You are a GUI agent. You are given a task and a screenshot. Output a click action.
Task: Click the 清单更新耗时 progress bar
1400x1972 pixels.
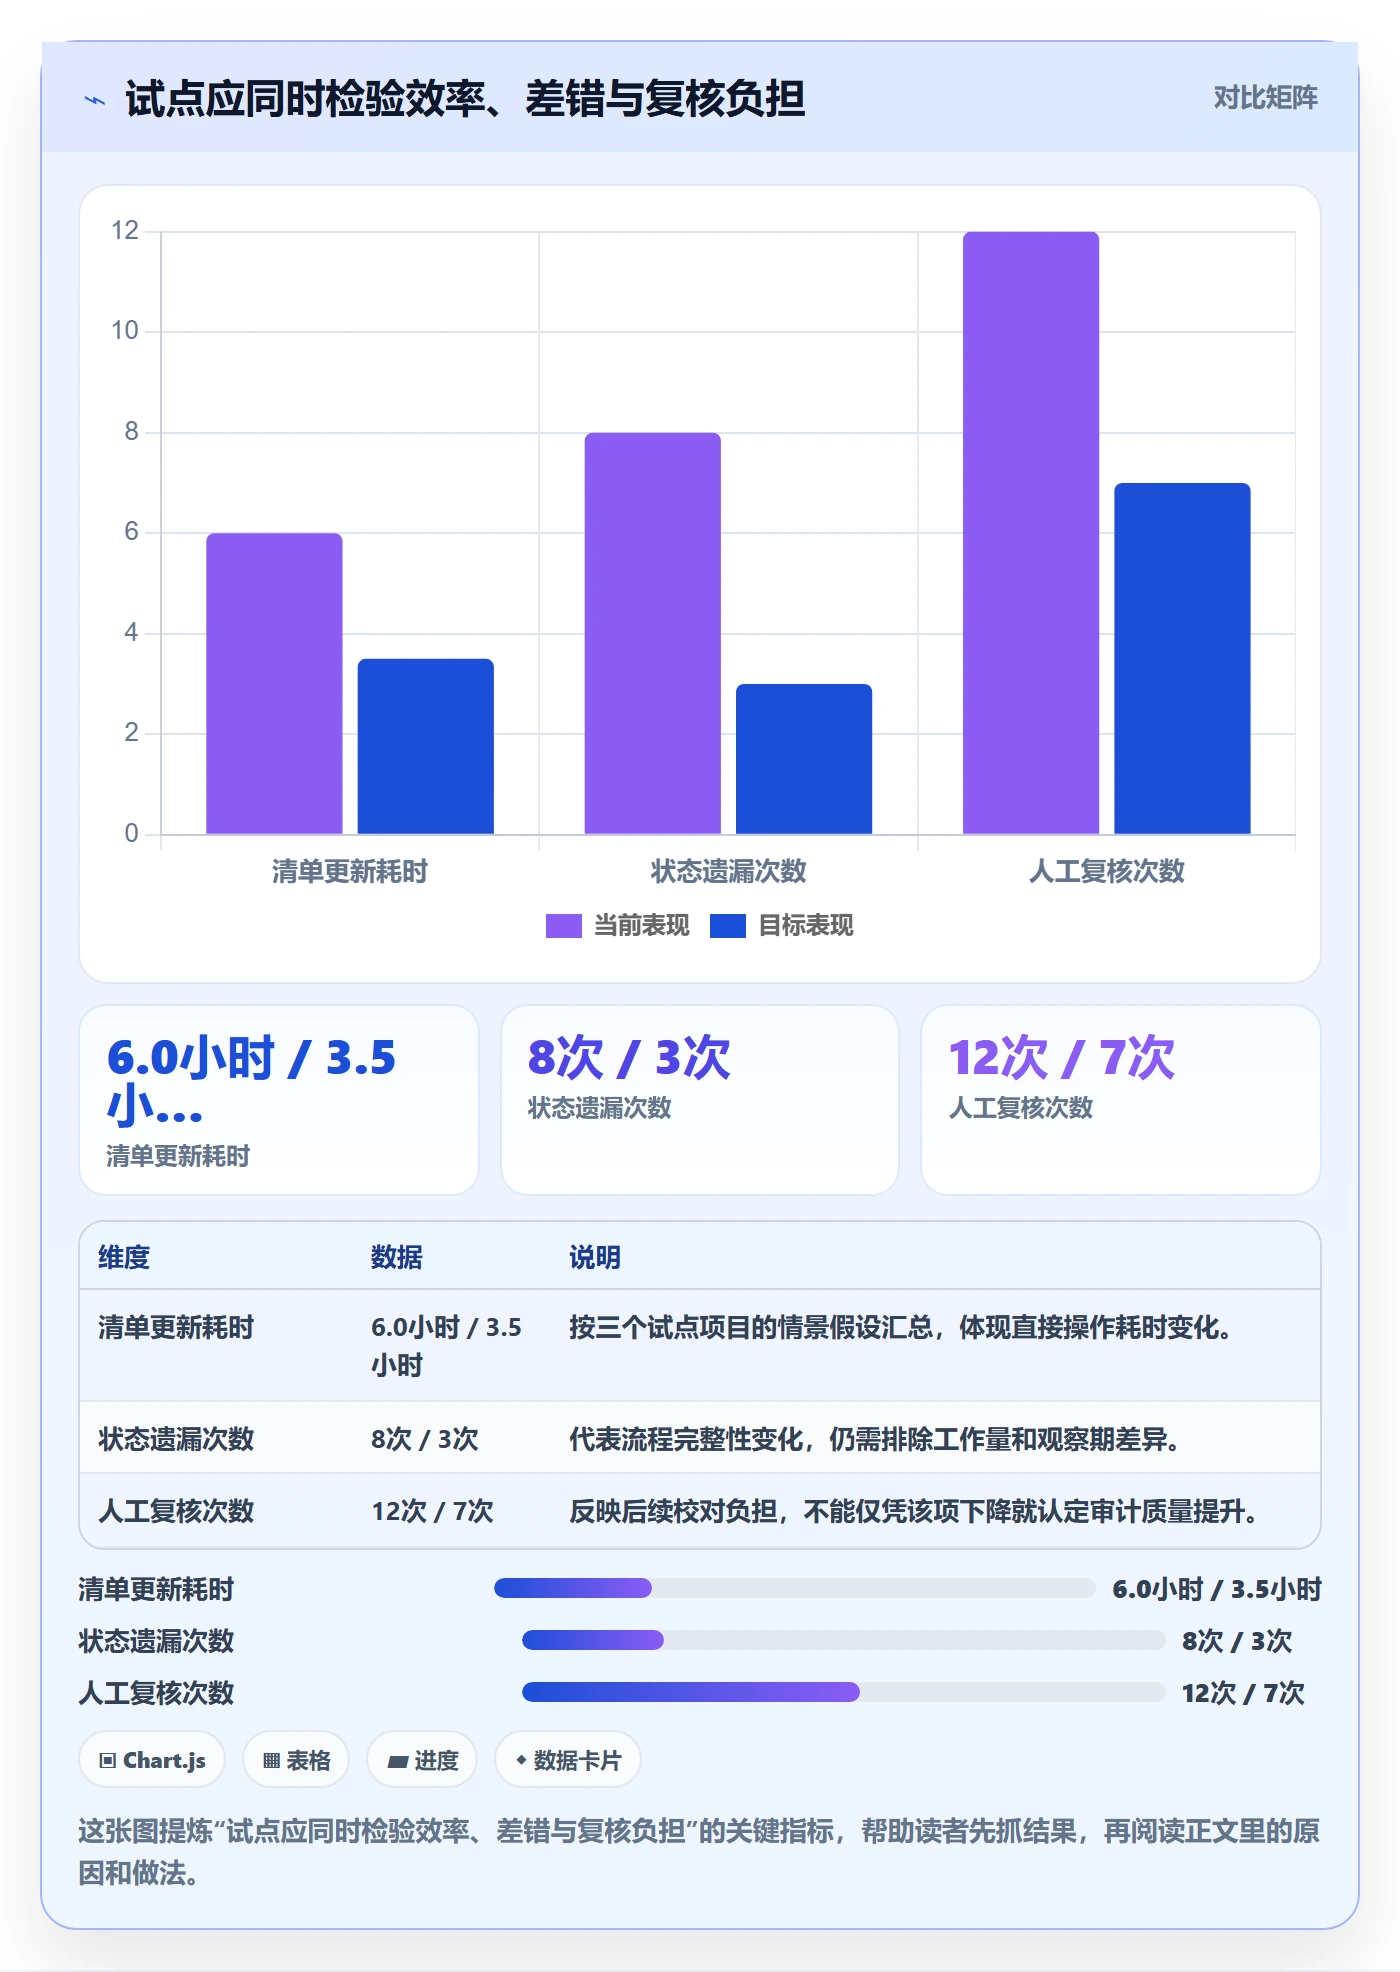pyautogui.click(x=795, y=1588)
